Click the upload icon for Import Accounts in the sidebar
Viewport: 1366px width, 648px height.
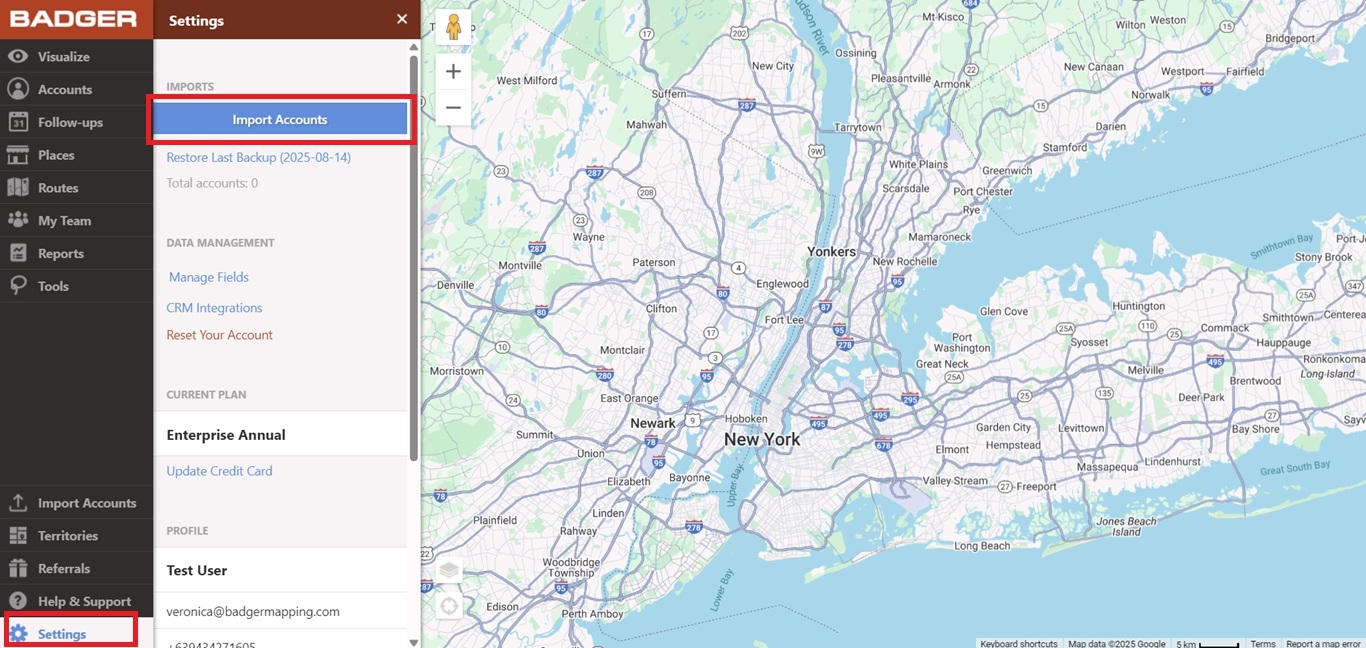tap(18, 502)
